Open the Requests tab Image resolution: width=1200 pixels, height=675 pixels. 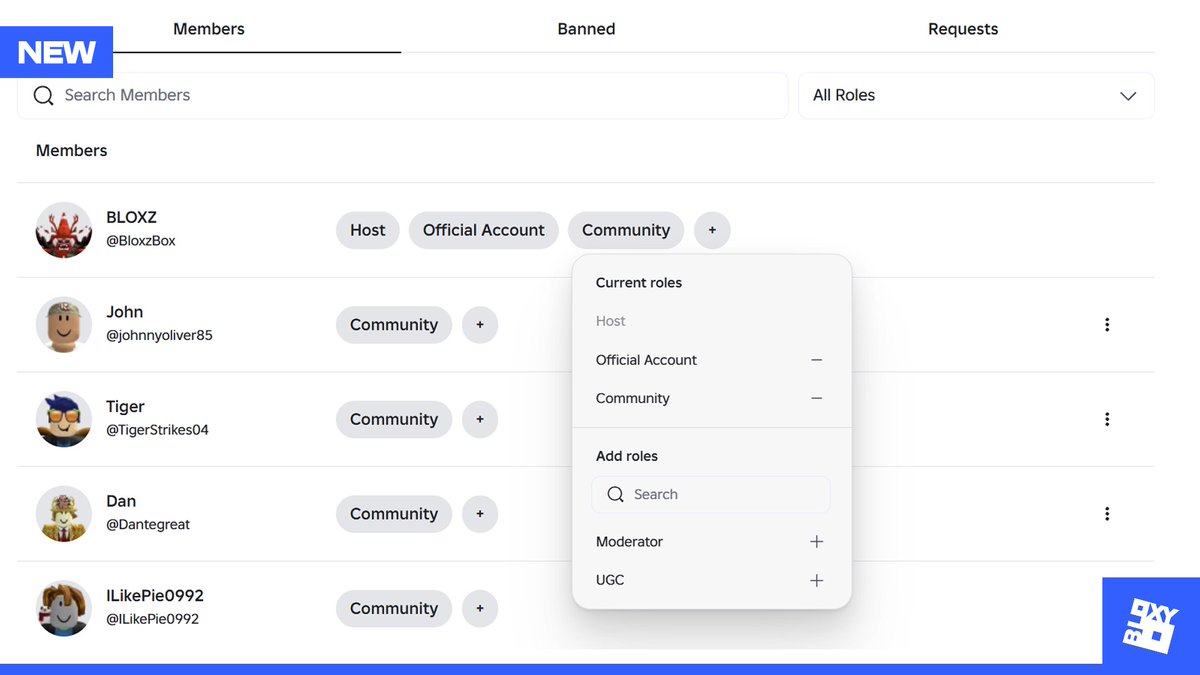click(963, 29)
